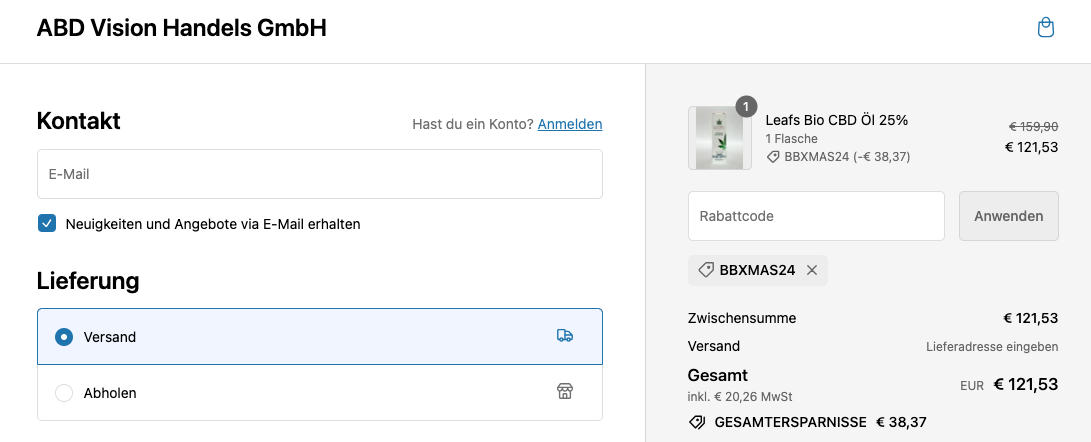Apply discount with the Anwenden button
Image resolution: width=1091 pixels, height=442 pixels.
coord(1009,216)
